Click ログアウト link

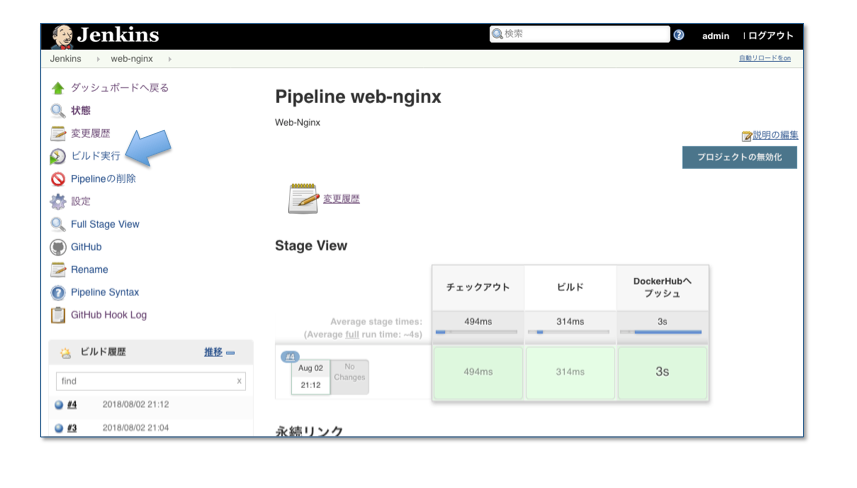[771, 36]
